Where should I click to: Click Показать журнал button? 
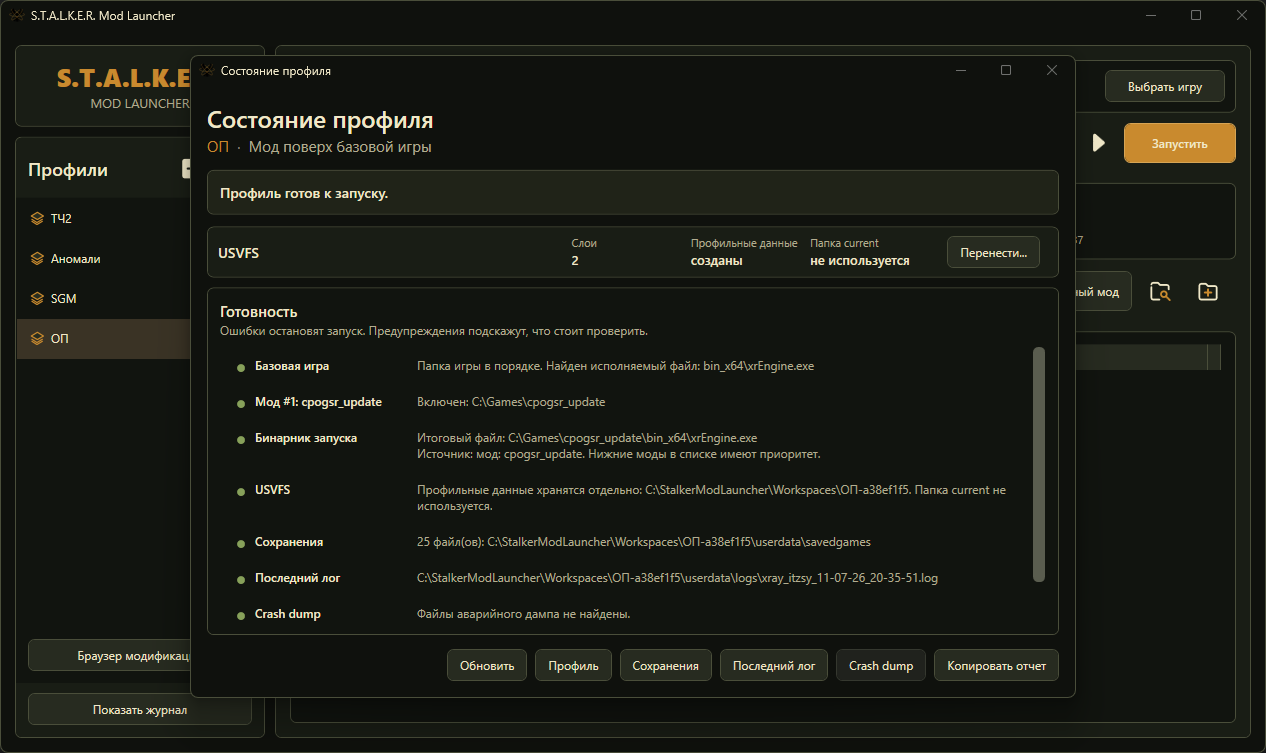coord(140,710)
